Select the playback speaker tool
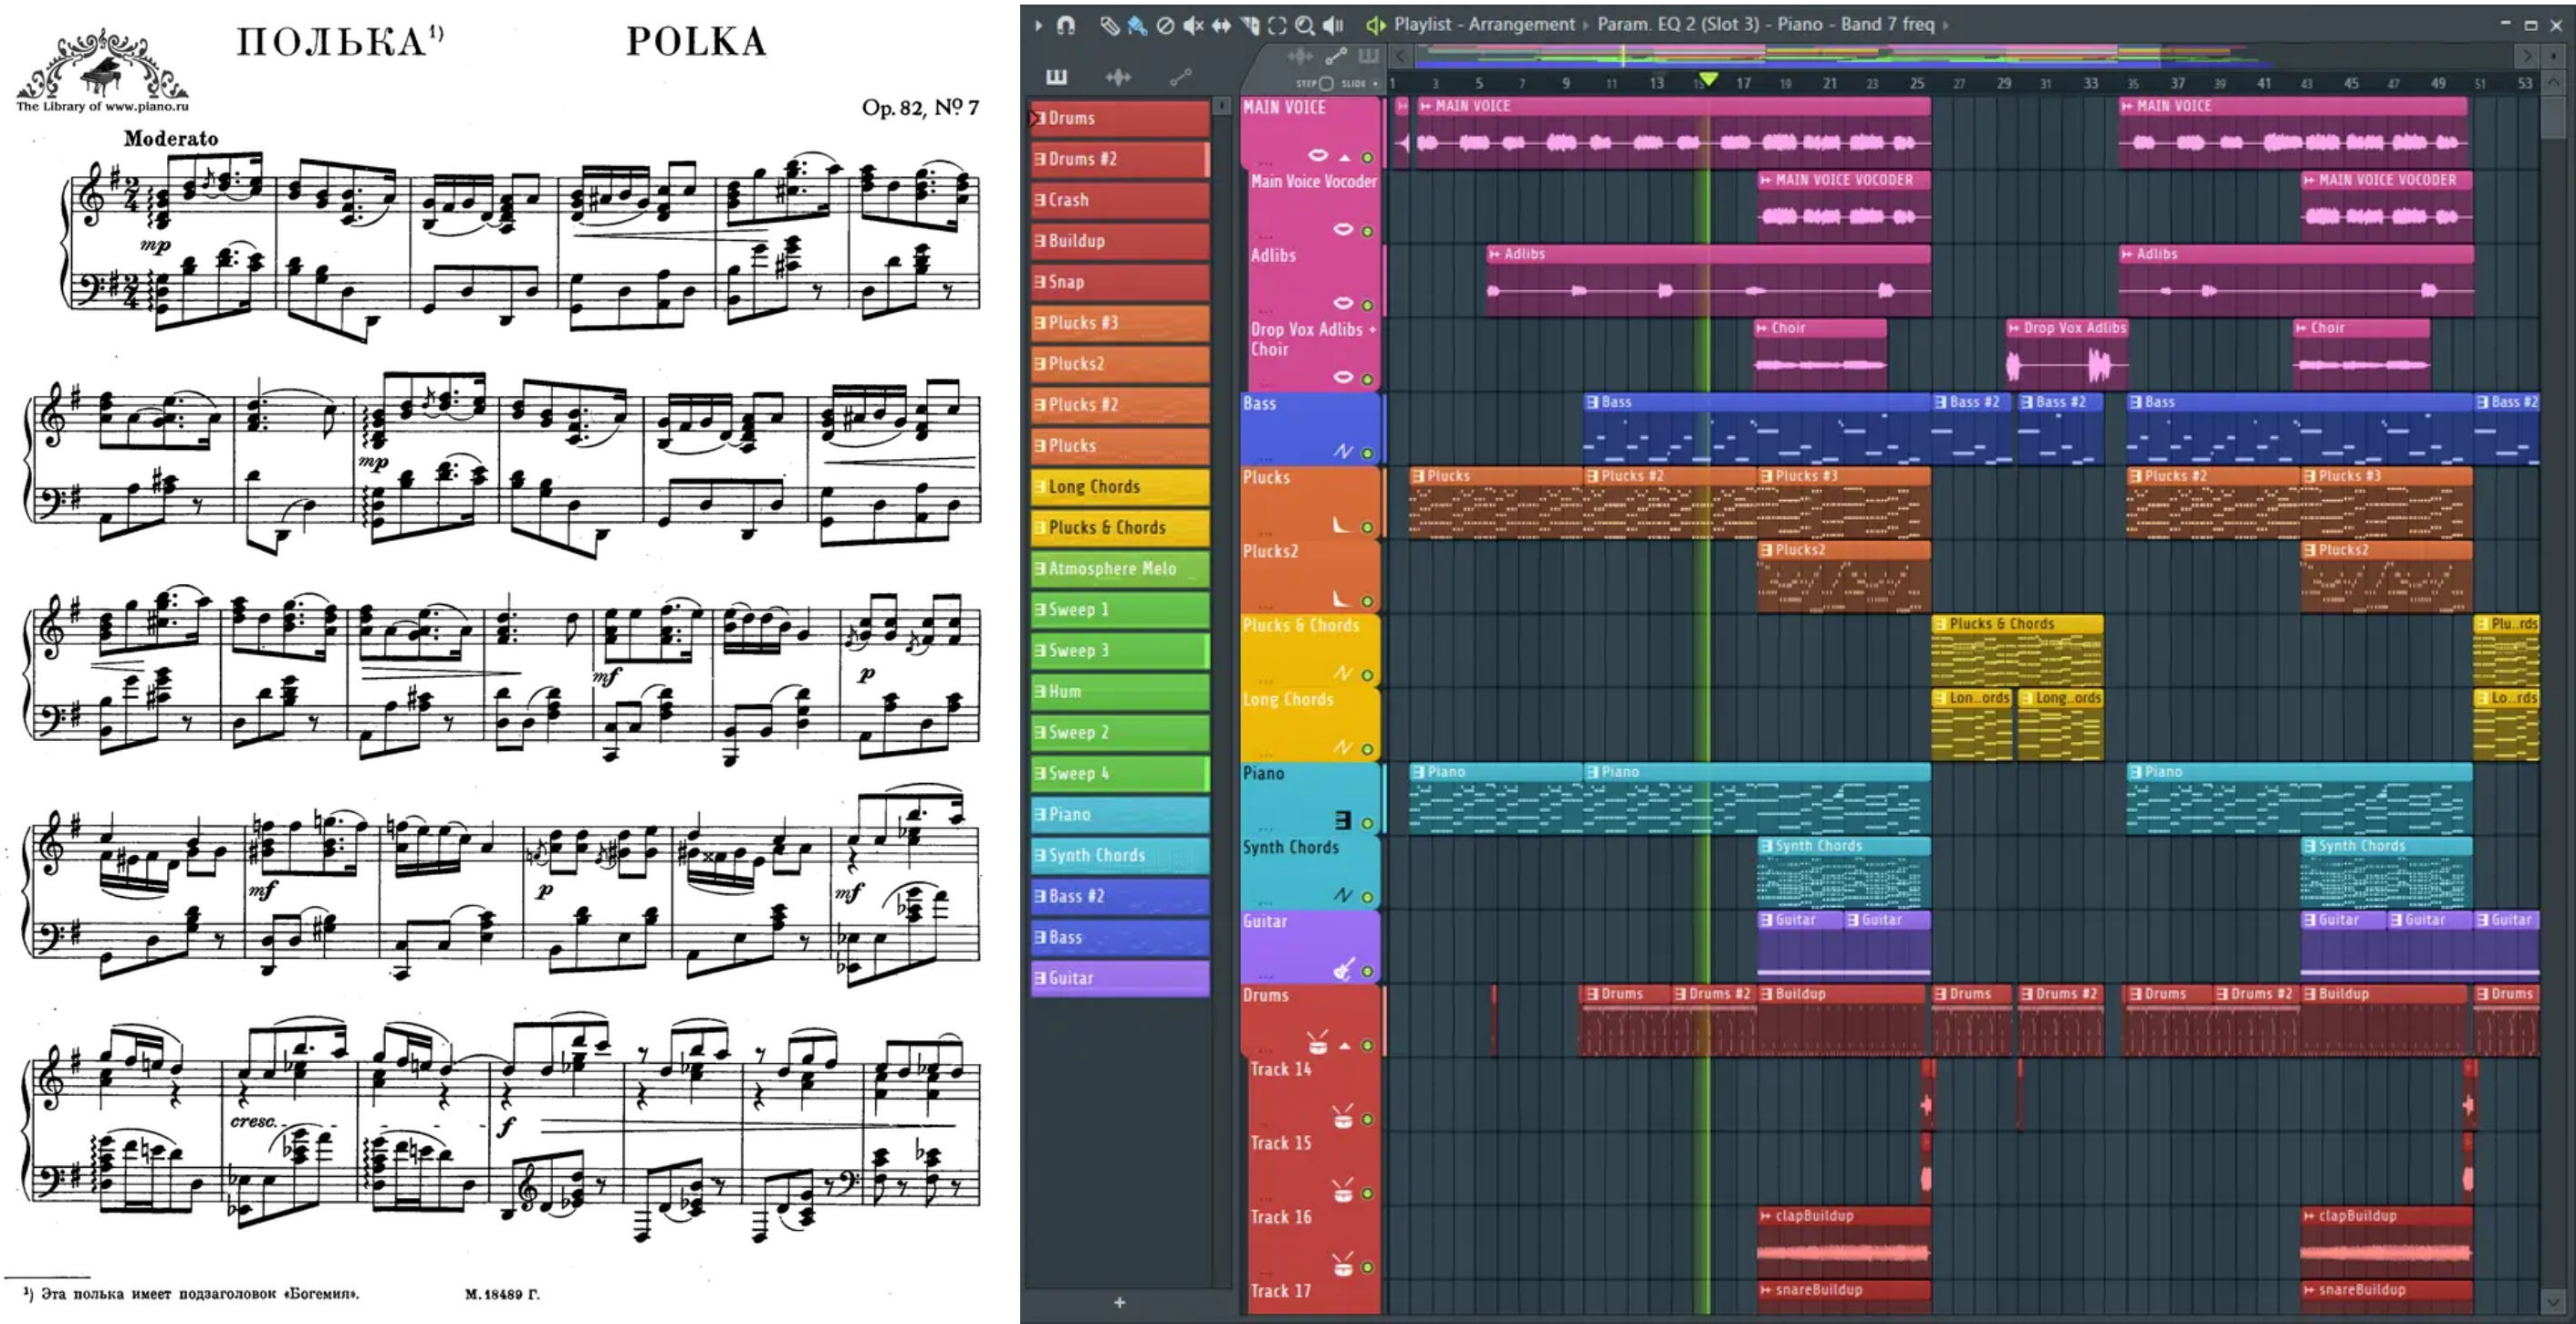 [x=1333, y=26]
